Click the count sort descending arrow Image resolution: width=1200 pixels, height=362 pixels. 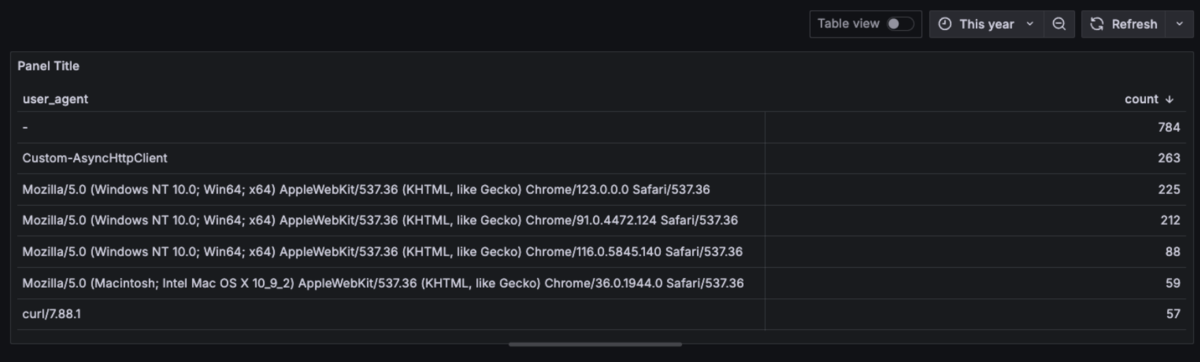1169,99
